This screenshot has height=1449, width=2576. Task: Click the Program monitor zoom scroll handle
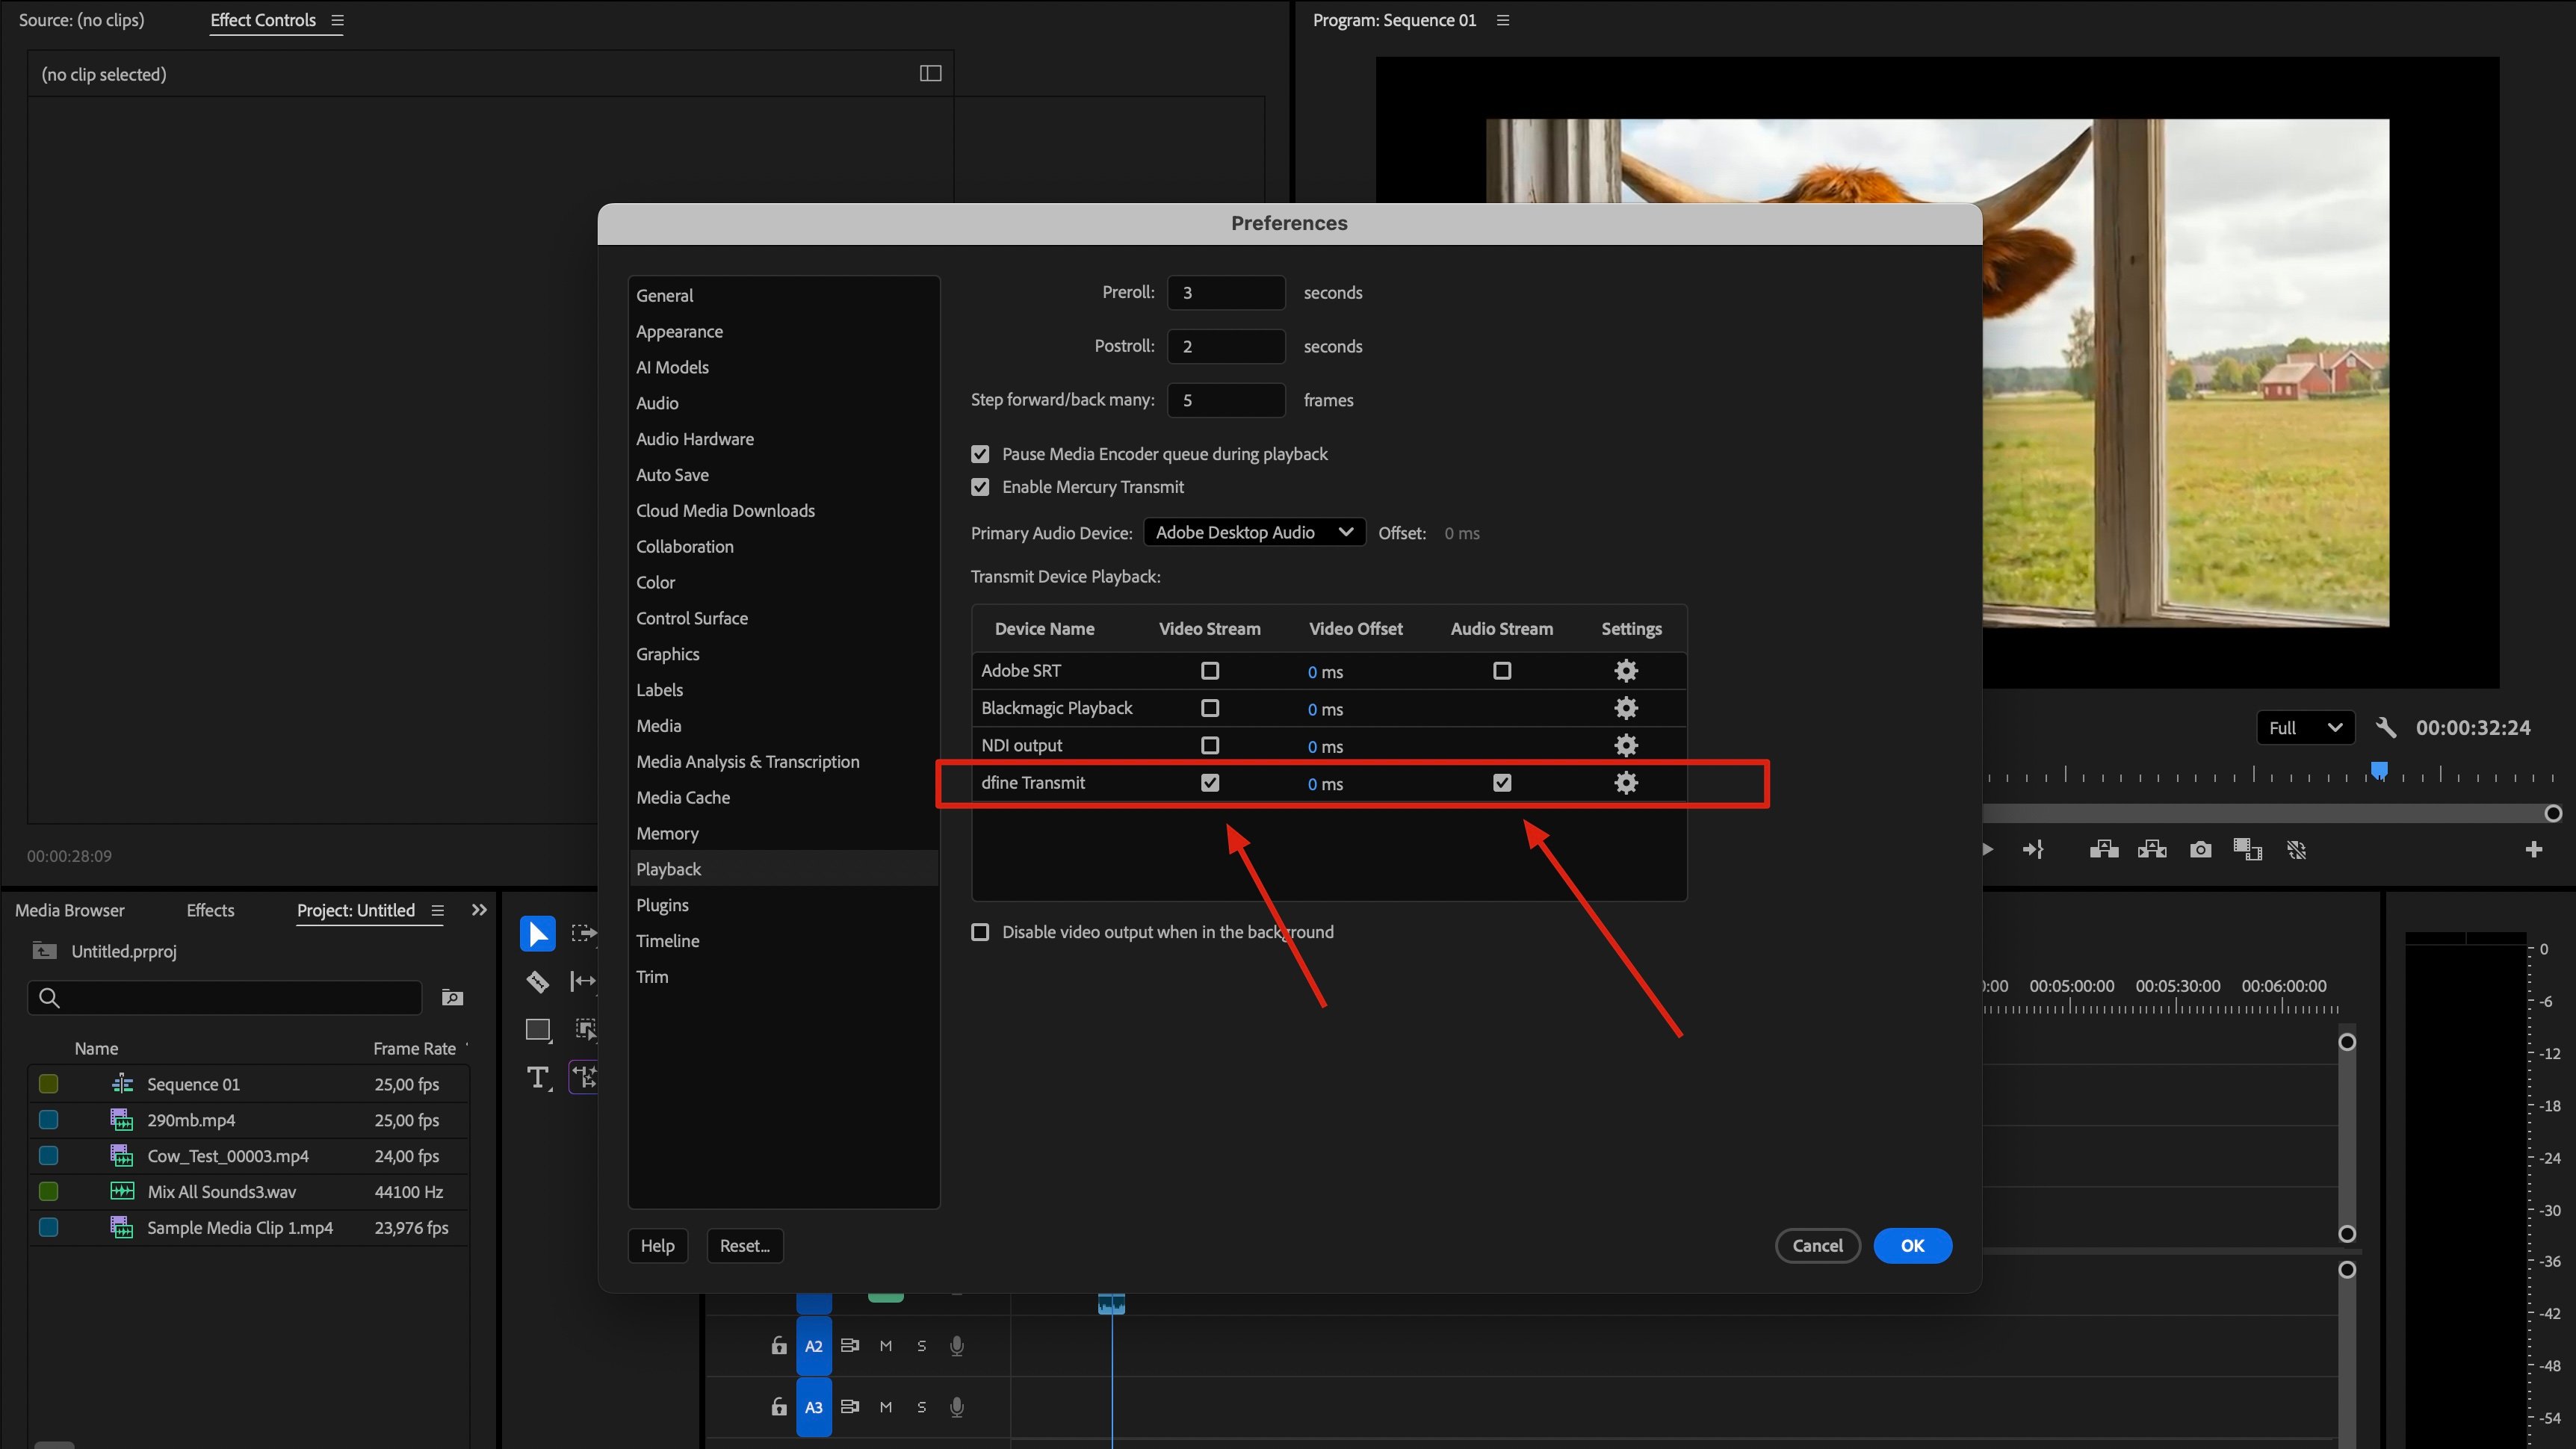point(2553,814)
